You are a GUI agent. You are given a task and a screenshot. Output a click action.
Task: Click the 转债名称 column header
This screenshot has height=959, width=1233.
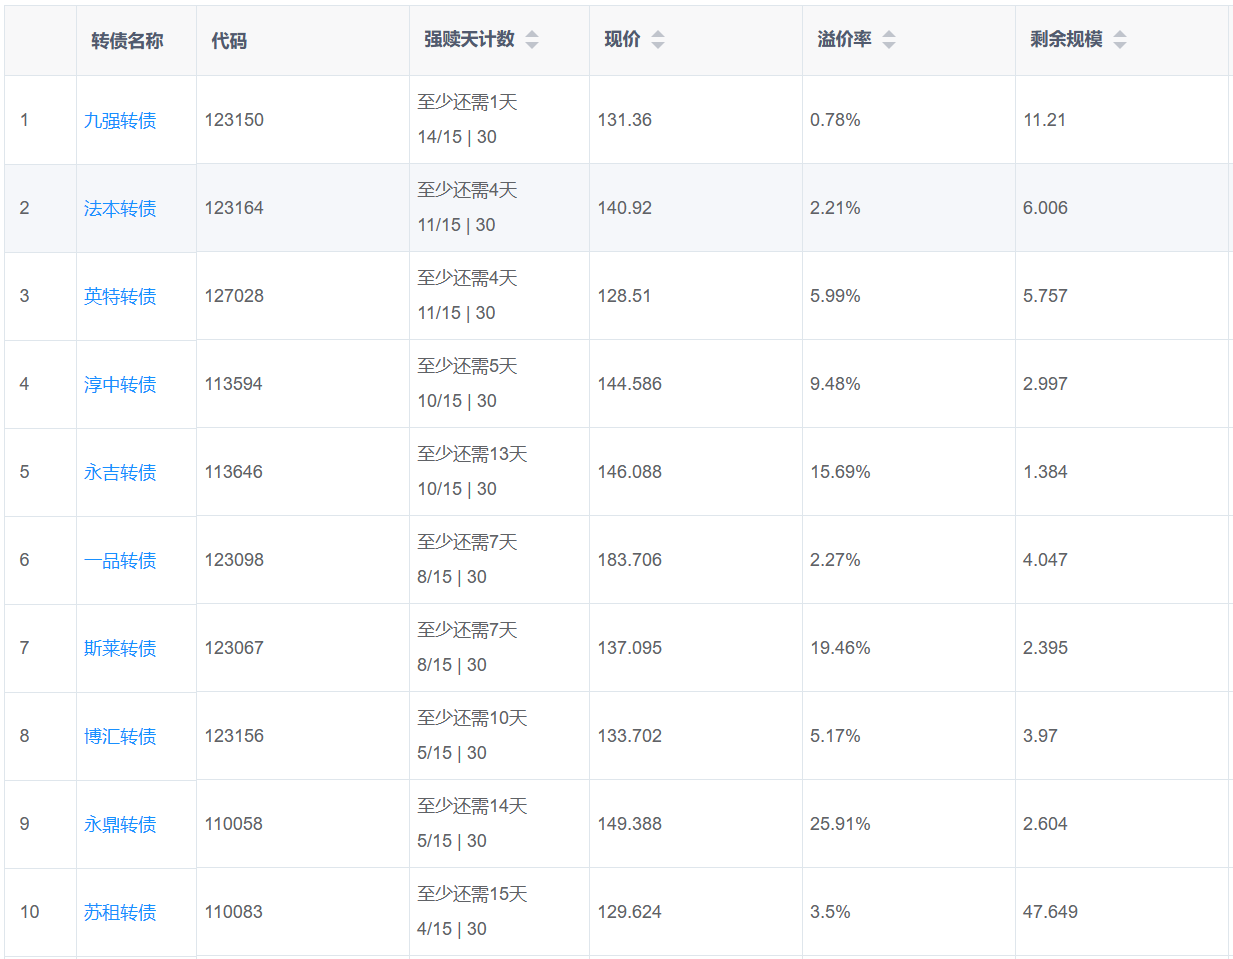tap(127, 41)
